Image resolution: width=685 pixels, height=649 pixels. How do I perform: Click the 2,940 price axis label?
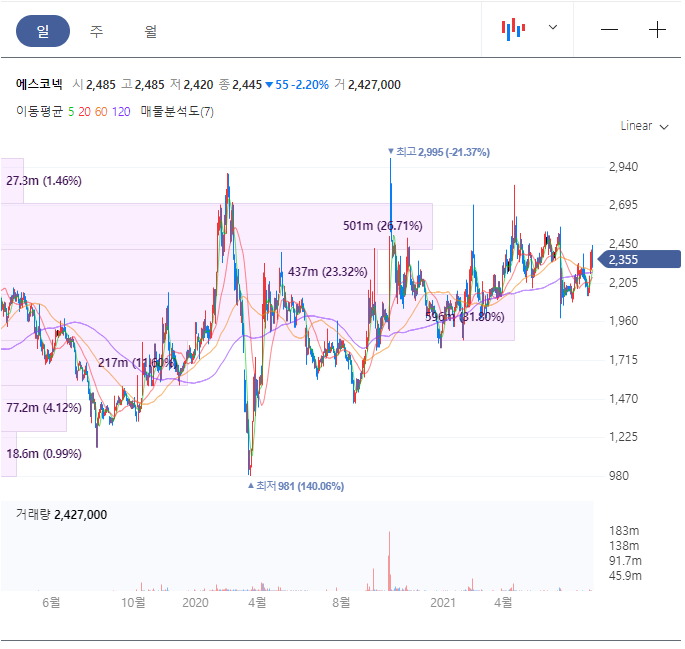point(623,167)
